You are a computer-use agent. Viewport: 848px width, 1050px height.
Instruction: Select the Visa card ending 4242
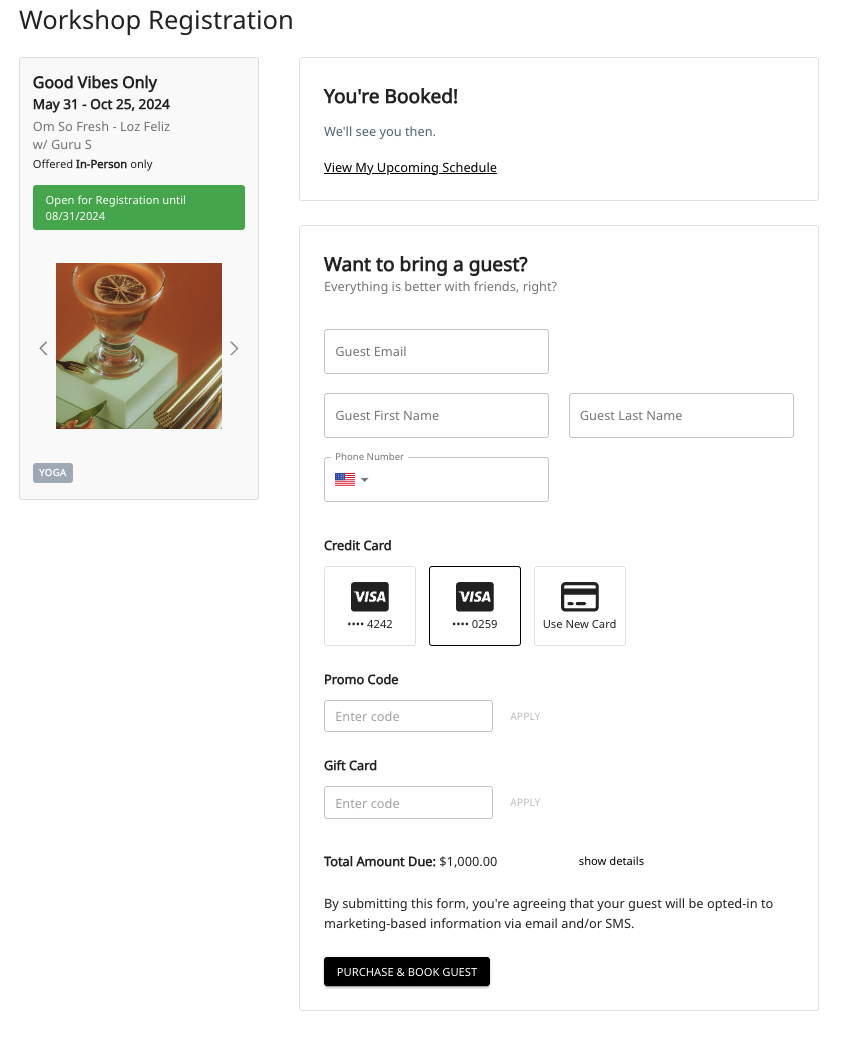click(x=370, y=606)
